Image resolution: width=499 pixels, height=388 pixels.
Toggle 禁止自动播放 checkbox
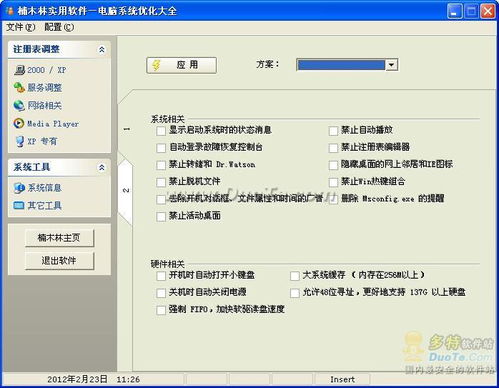[333, 131]
